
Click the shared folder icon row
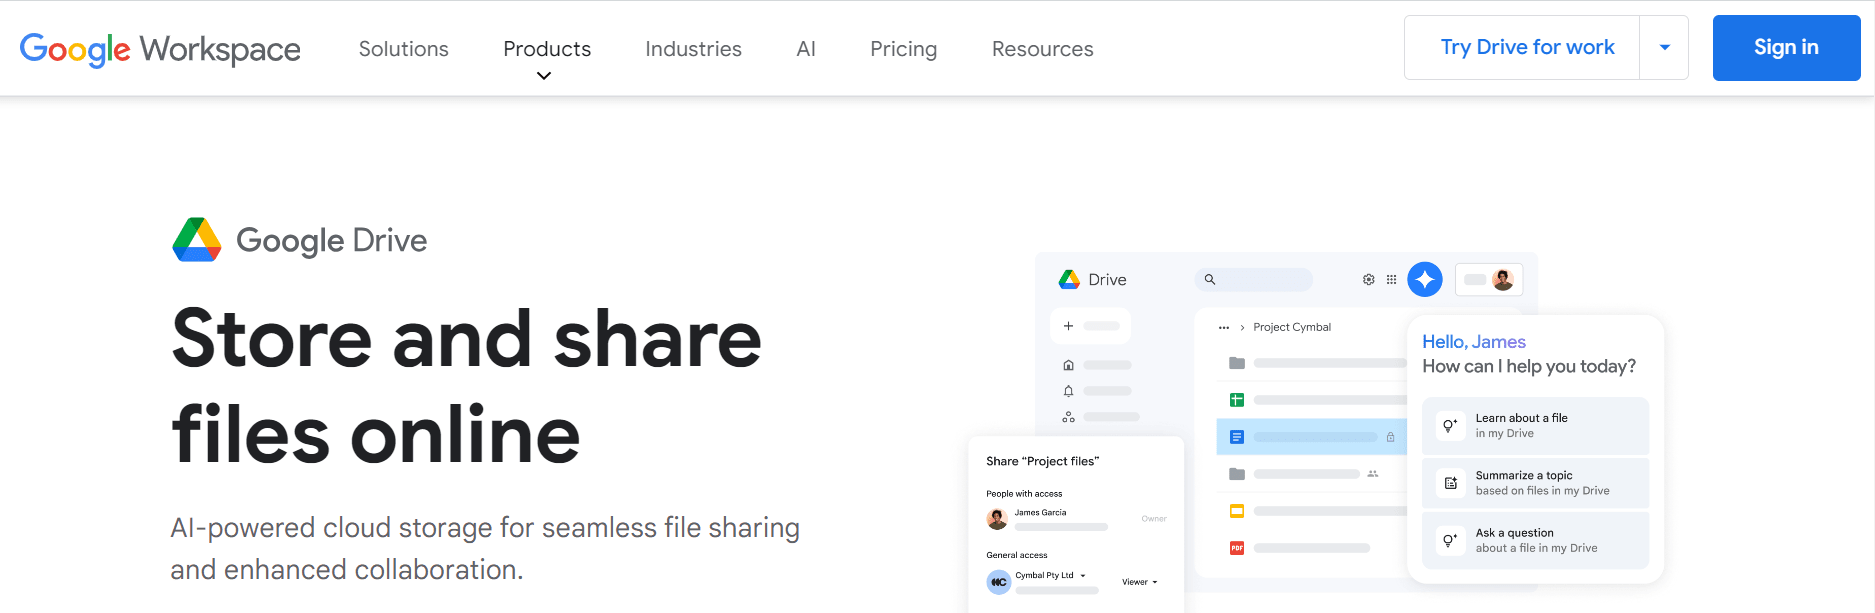coord(1311,474)
